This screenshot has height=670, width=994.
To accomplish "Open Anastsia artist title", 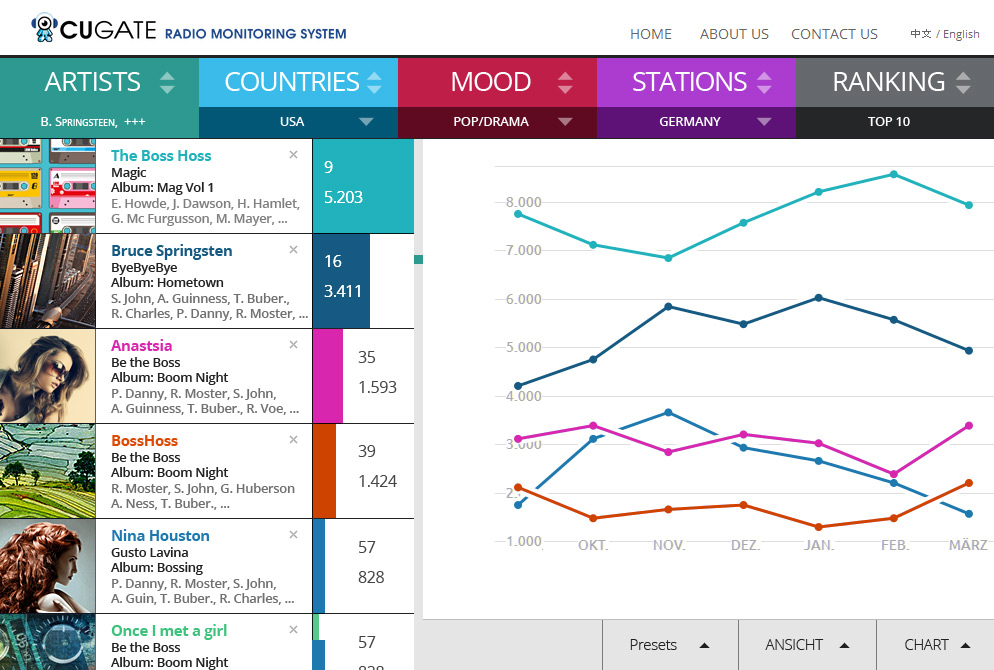I will tap(141, 345).
